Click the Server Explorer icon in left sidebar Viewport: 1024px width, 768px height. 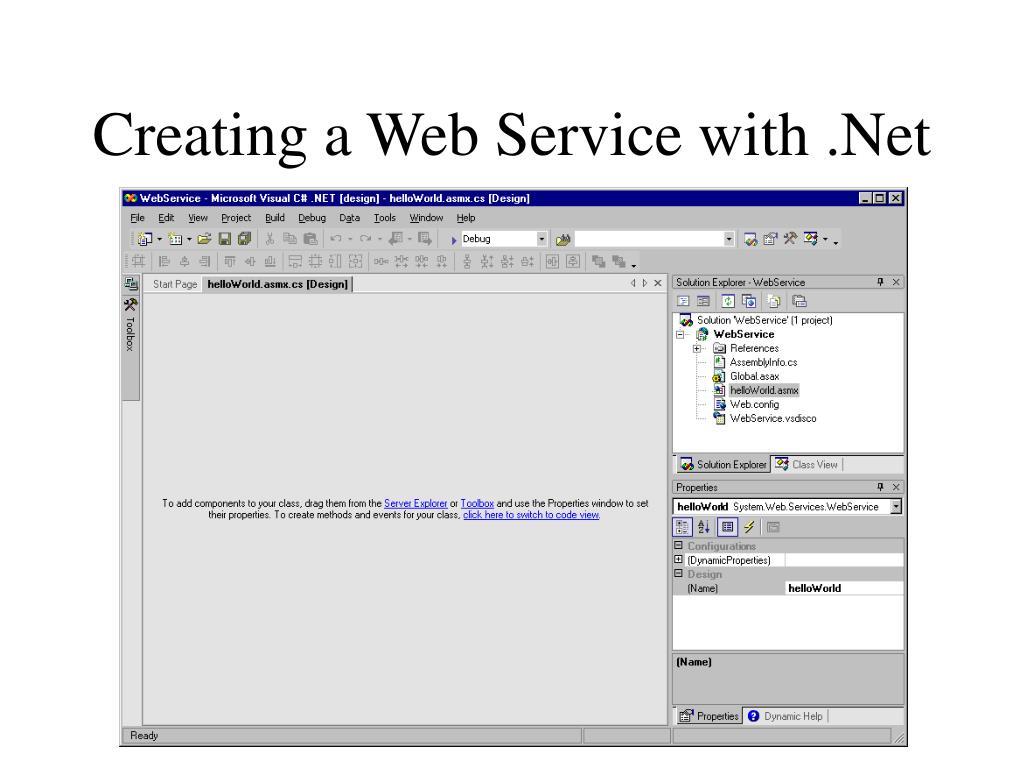click(x=131, y=283)
